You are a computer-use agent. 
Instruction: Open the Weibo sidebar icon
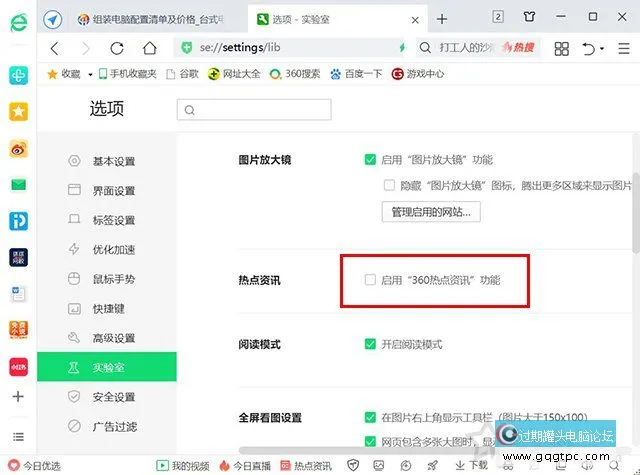(x=18, y=149)
